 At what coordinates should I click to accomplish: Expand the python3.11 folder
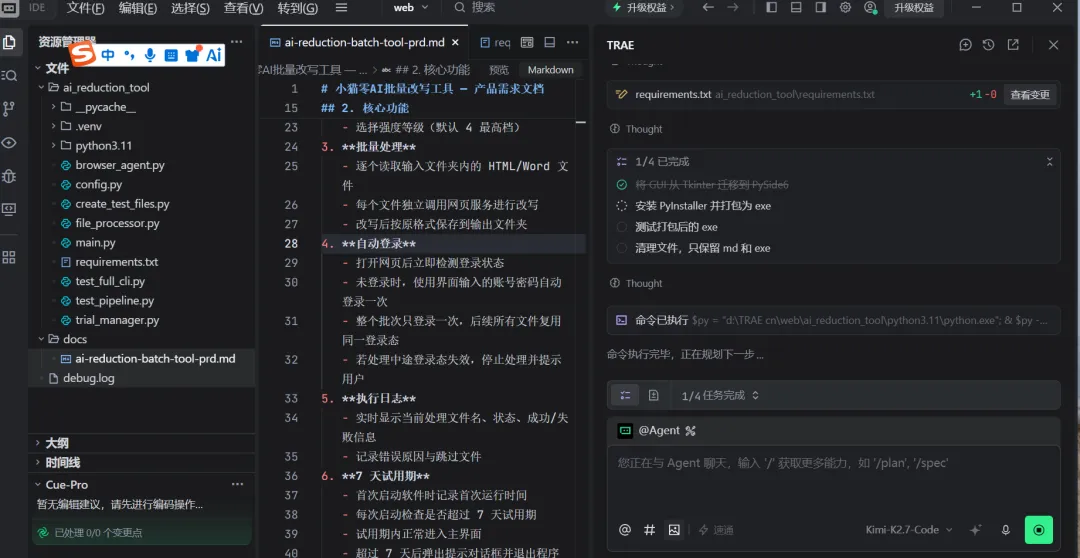(x=54, y=145)
